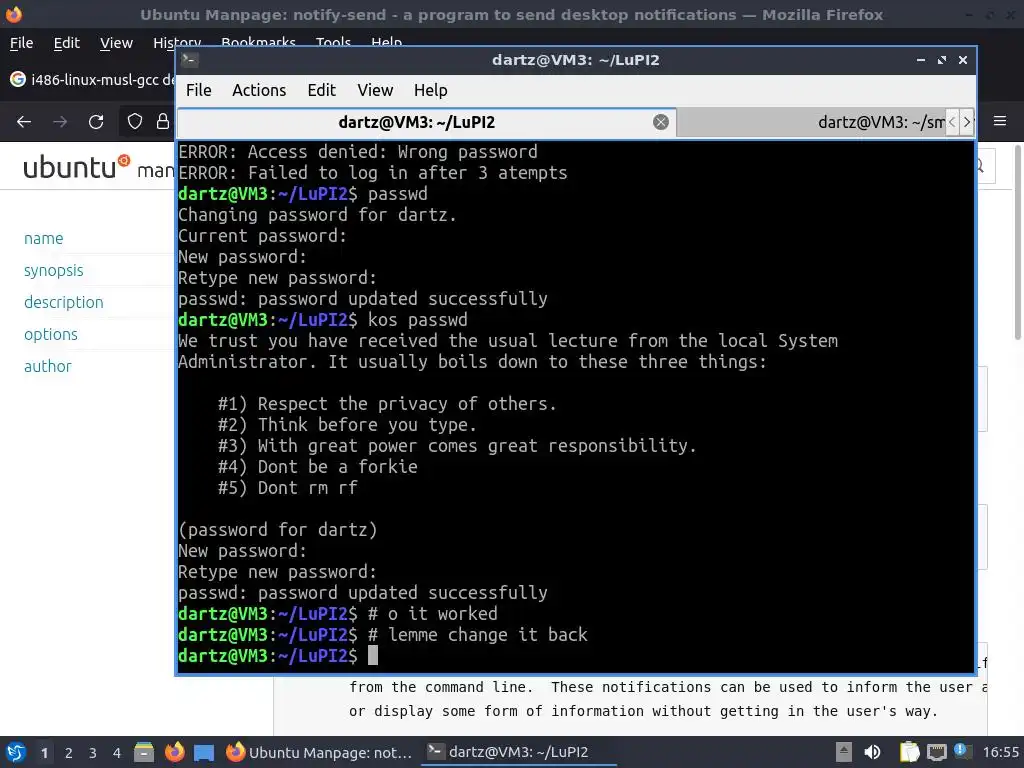Viewport: 1024px width, 768px height.
Task: Open the terminal View menu
Action: point(375,90)
